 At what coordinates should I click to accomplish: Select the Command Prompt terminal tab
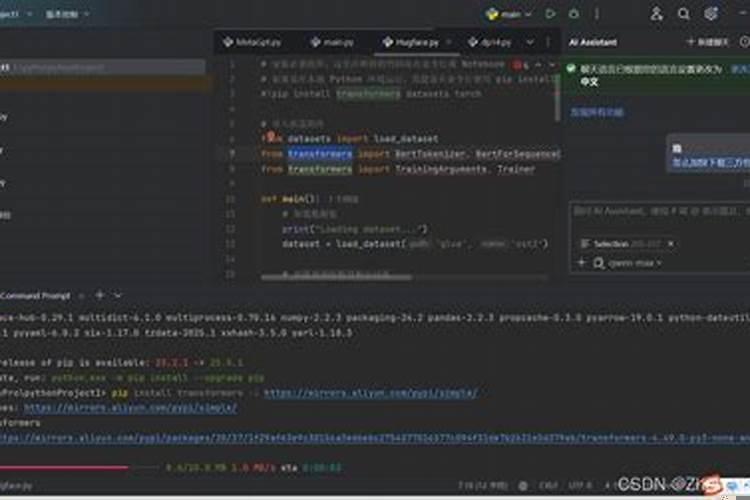pyautogui.click(x=35, y=296)
